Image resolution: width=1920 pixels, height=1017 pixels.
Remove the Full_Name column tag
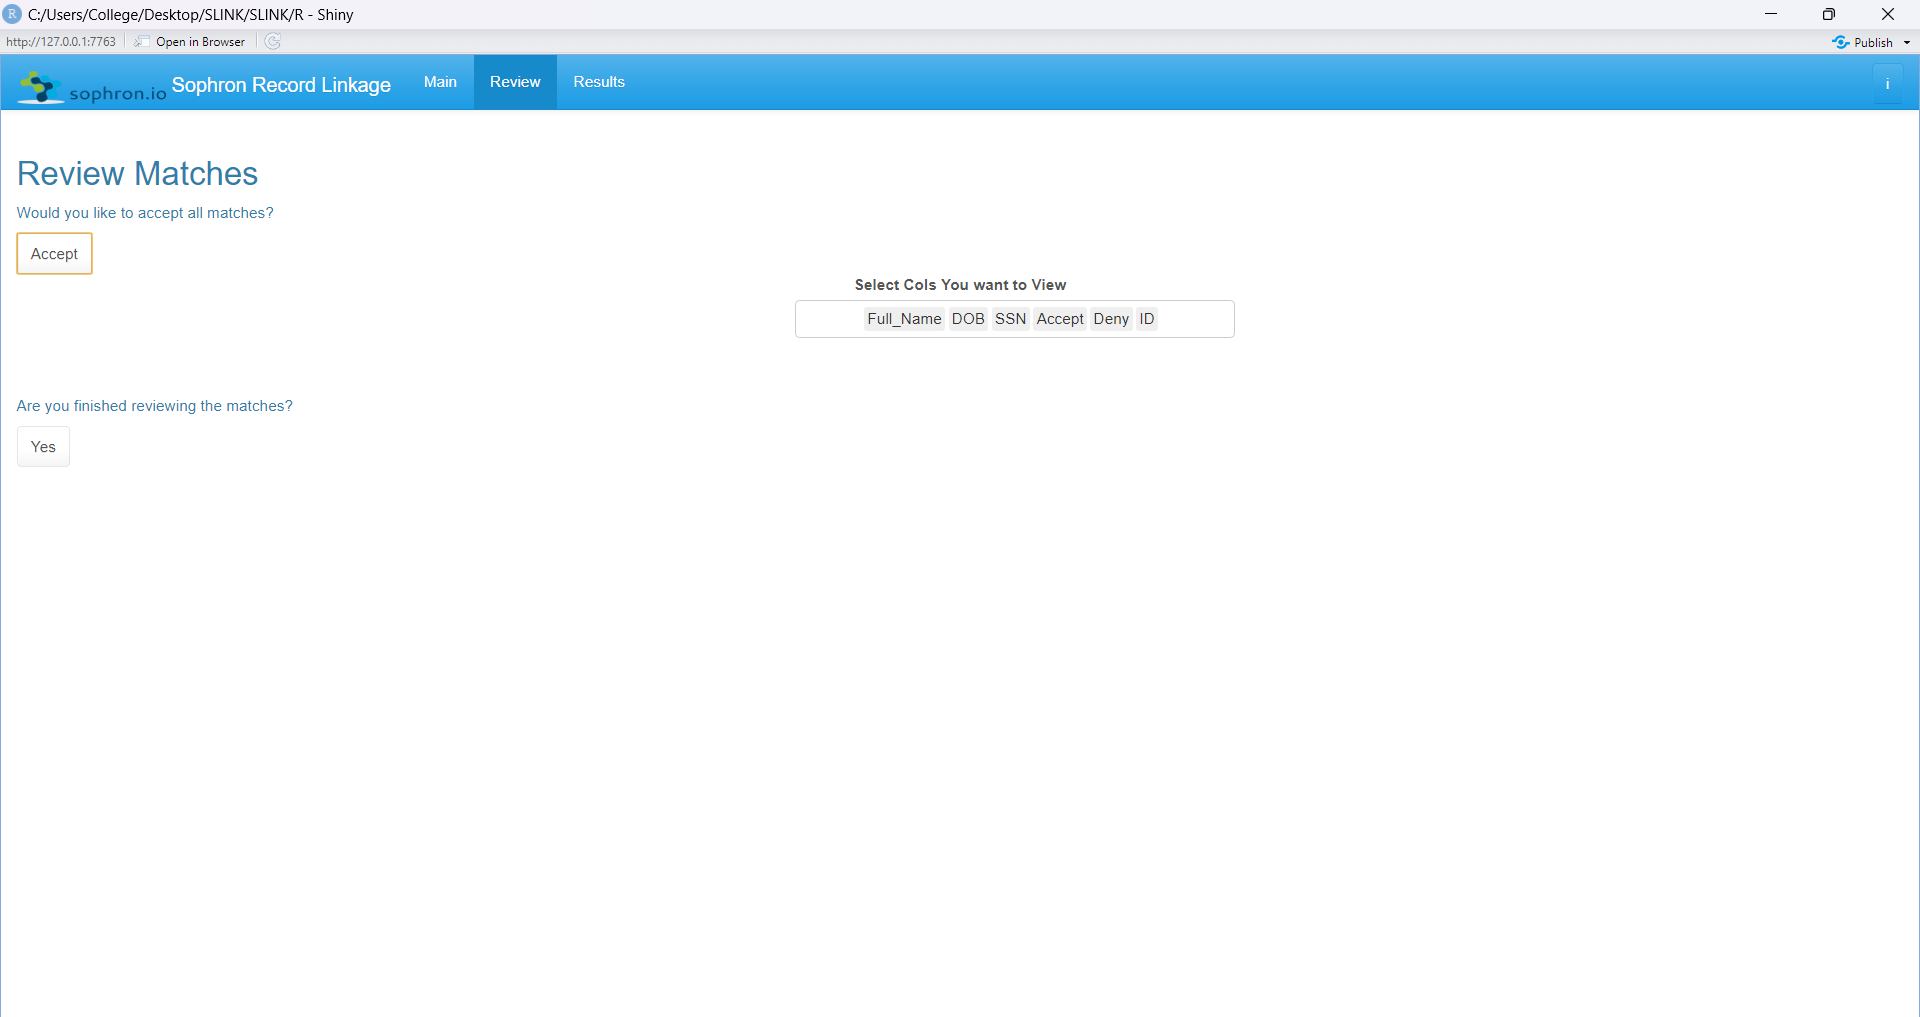click(x=903, y=319)
